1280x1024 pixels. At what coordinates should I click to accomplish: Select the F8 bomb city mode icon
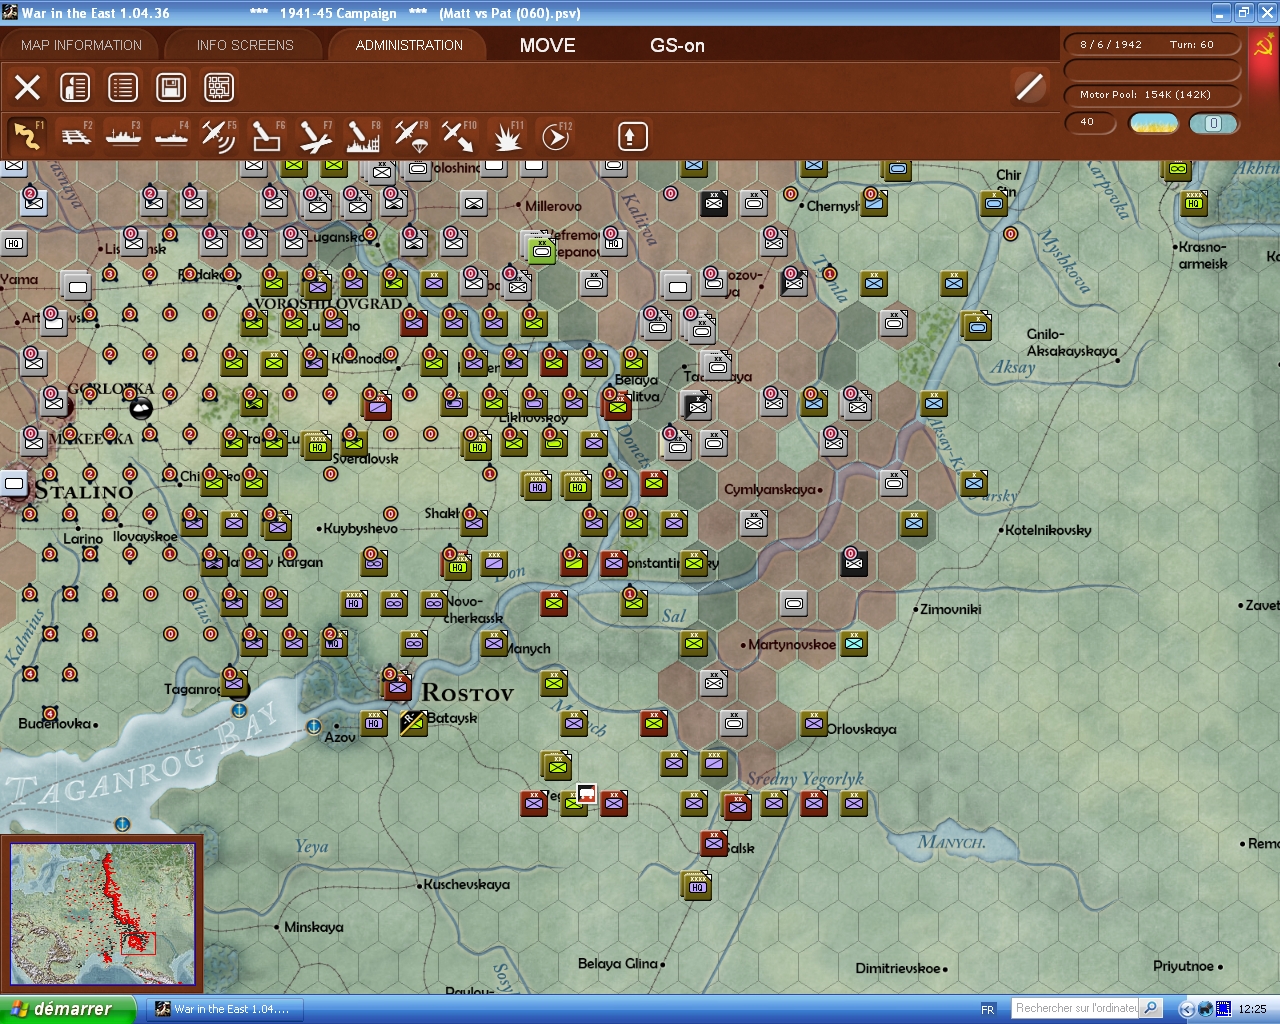pos(363,135)
